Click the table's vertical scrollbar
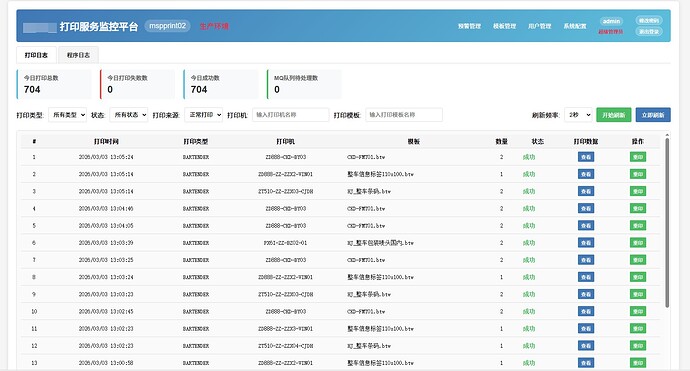Viewport: 690px width, 371px height. tap(667, 223)
